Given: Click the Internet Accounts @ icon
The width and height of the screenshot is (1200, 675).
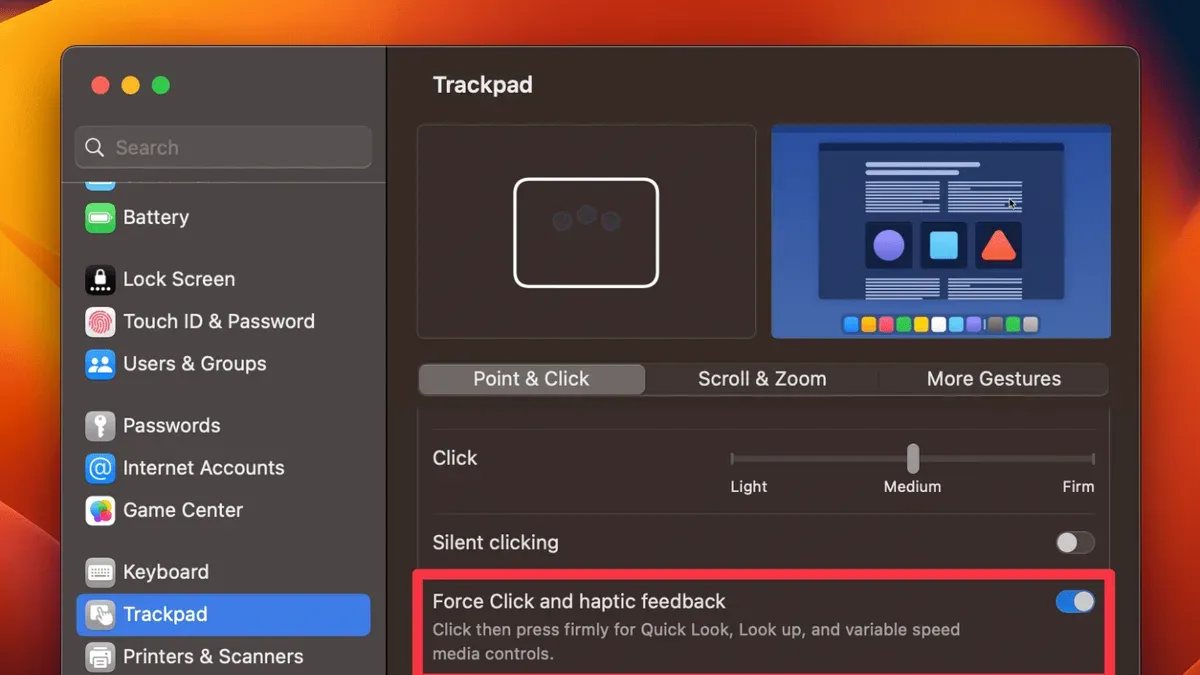Looking at the screenshot, I should pos(100,468).
